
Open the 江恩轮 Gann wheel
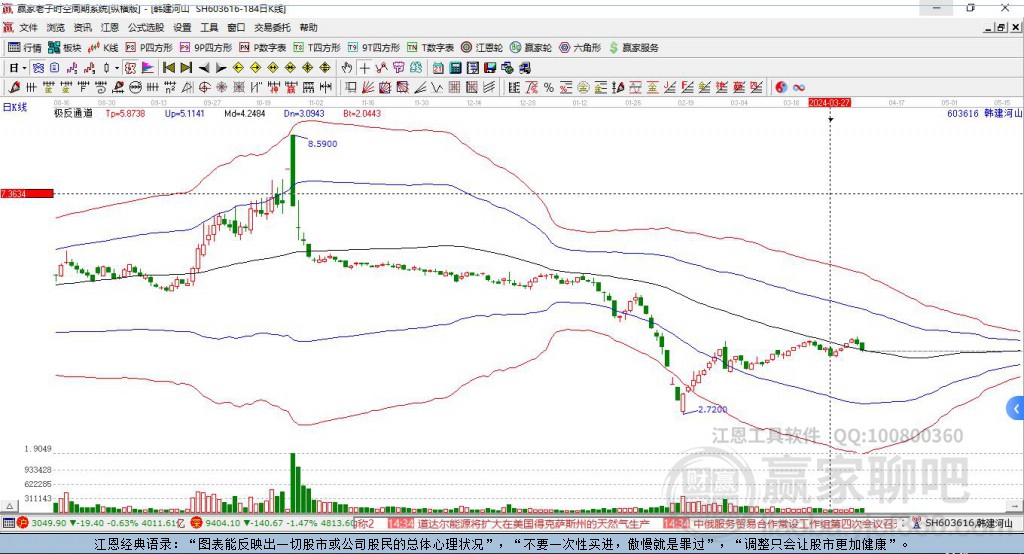481,48
